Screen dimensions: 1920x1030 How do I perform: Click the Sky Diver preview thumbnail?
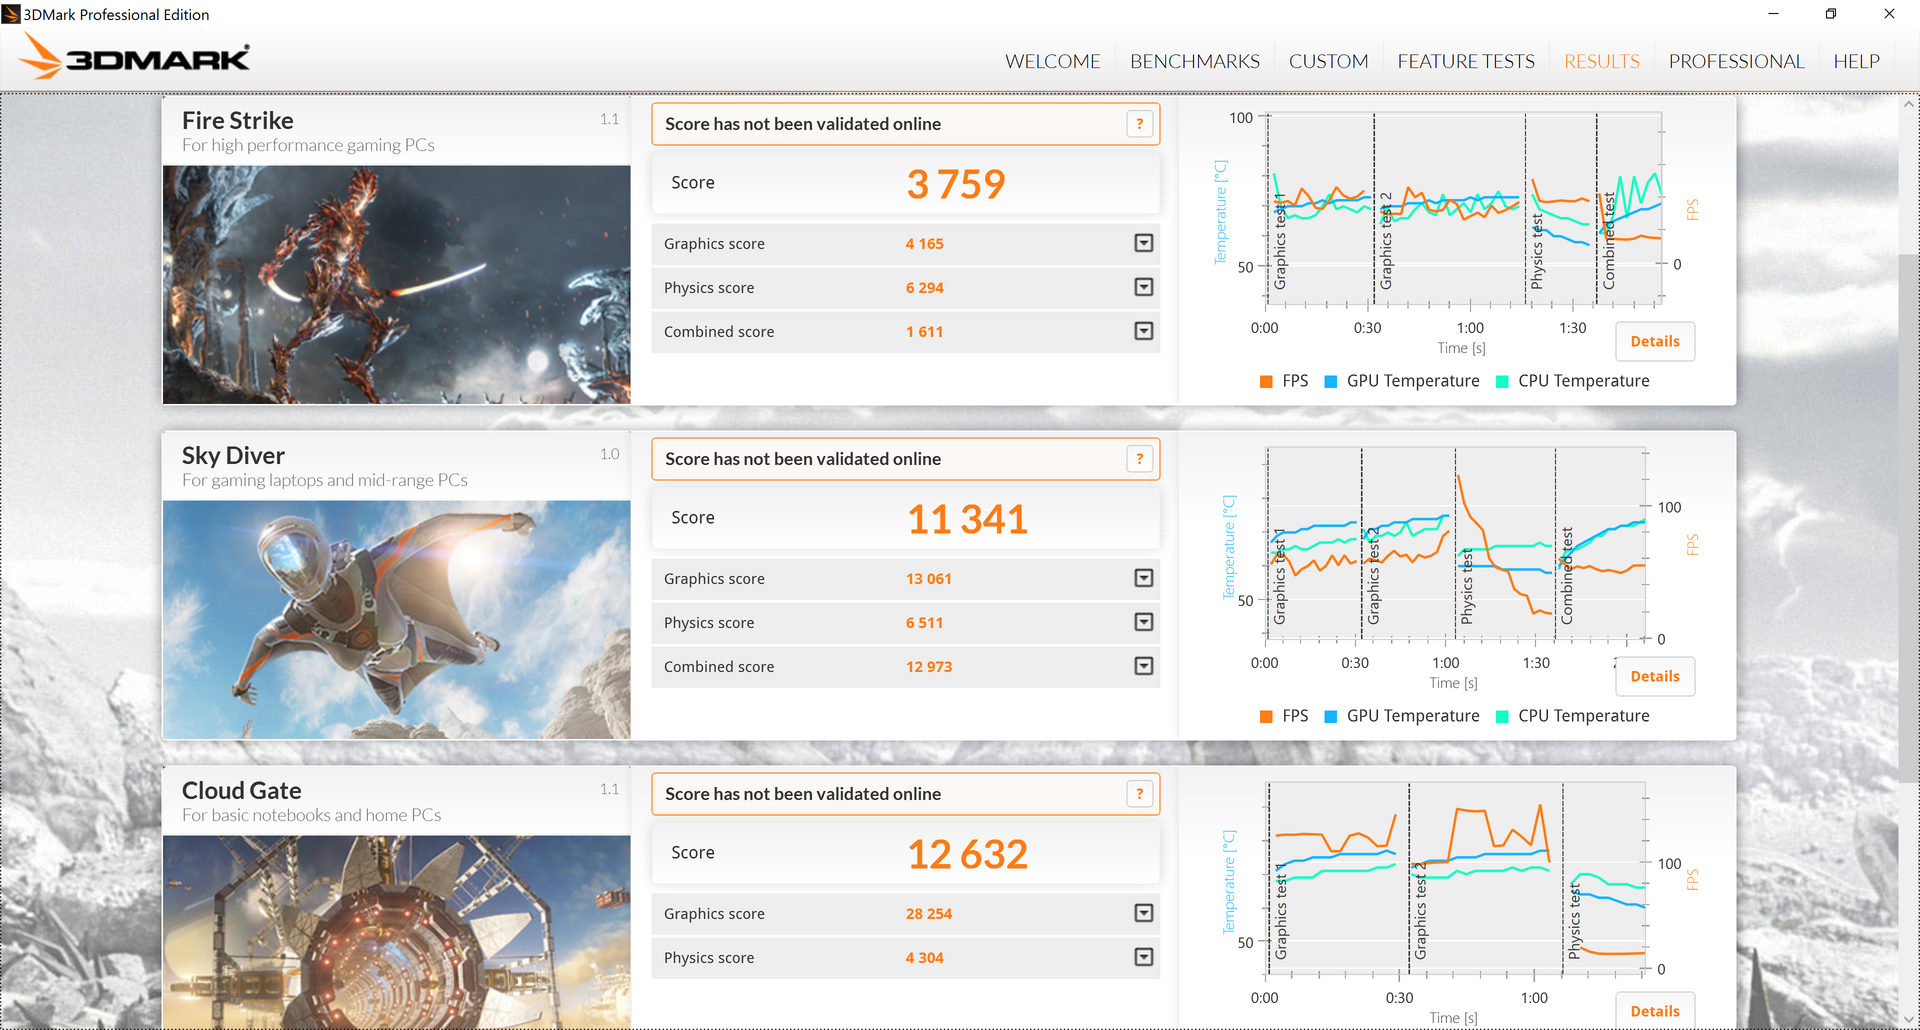click(397, 620)
